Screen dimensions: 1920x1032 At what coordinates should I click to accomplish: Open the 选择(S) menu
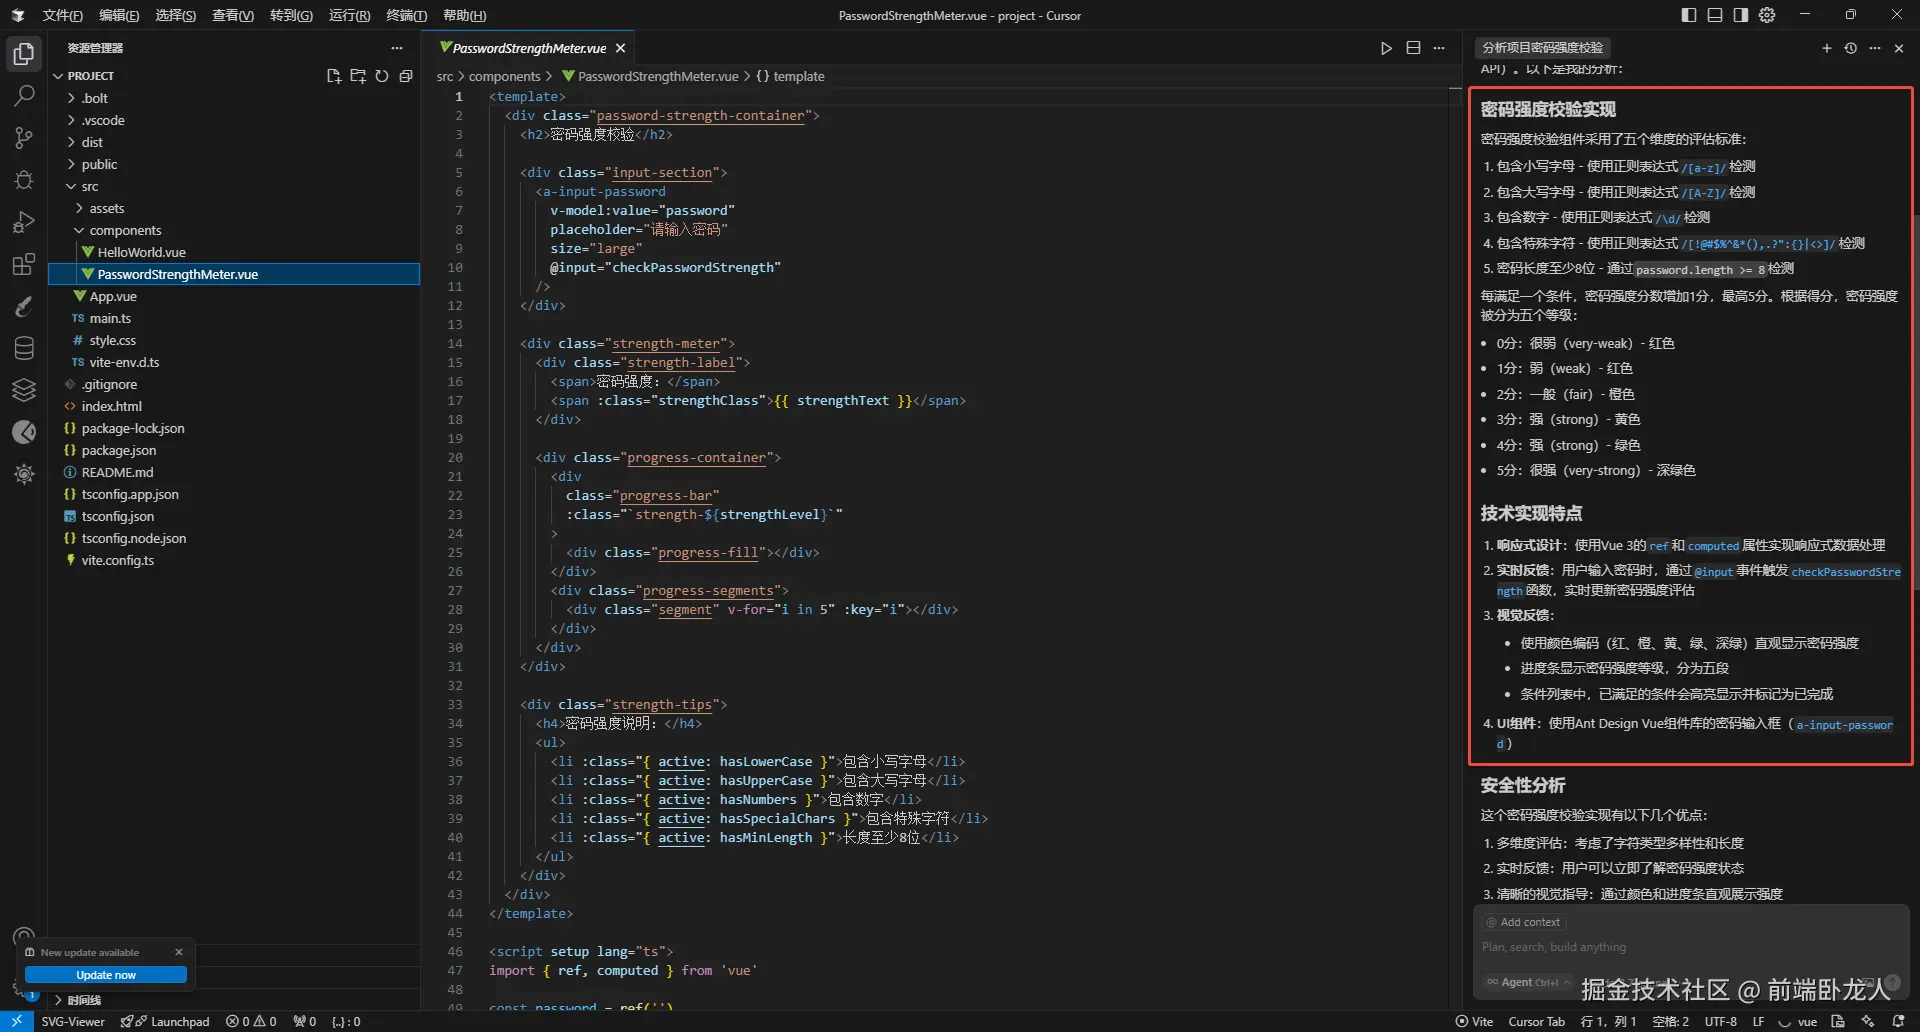(176, 15)
